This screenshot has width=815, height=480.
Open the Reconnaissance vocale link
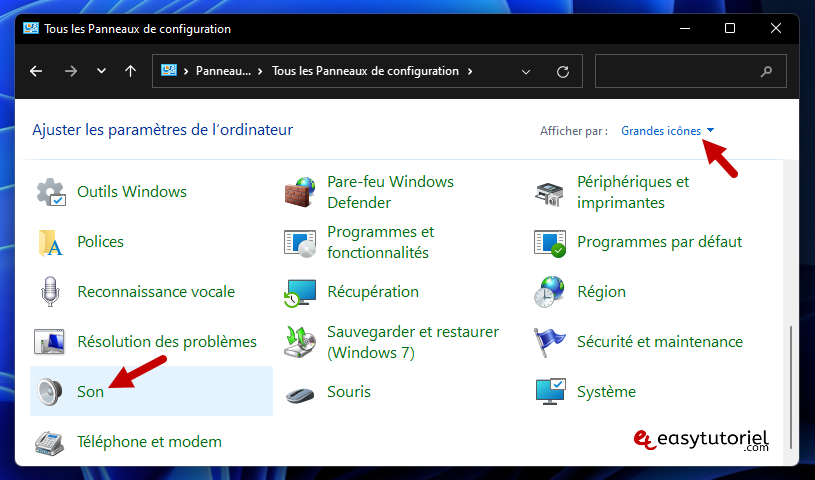156,292
